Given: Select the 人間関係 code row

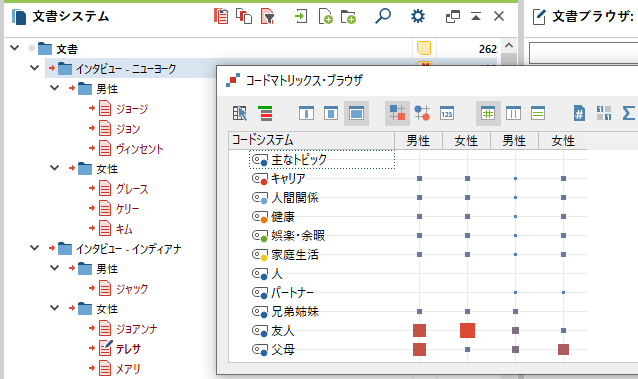Looking at the screenshot, I should pos(295,197).
